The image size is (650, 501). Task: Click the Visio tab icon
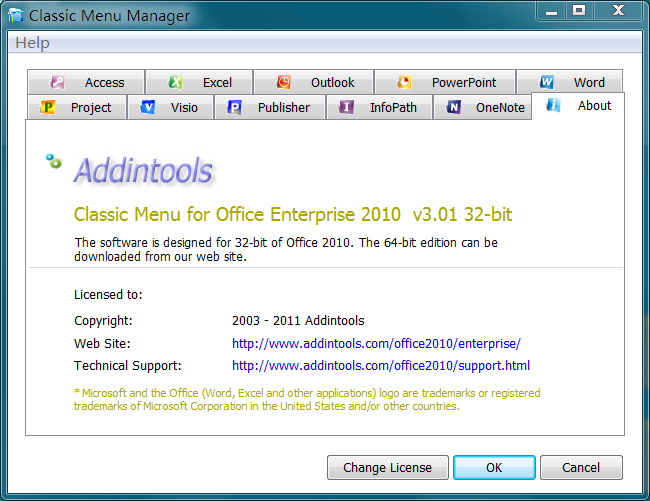[148, 108]
